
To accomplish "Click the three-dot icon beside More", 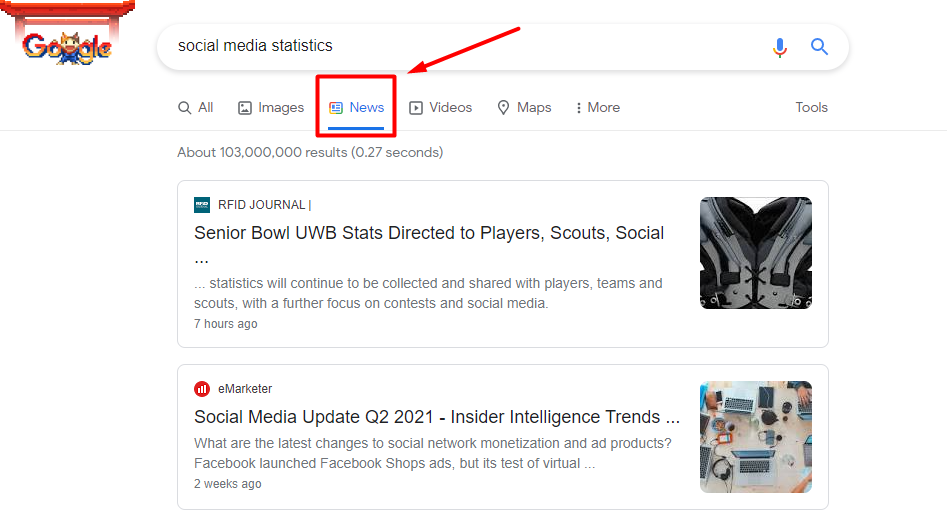I will pyautogui.click(x=579, y=108).
